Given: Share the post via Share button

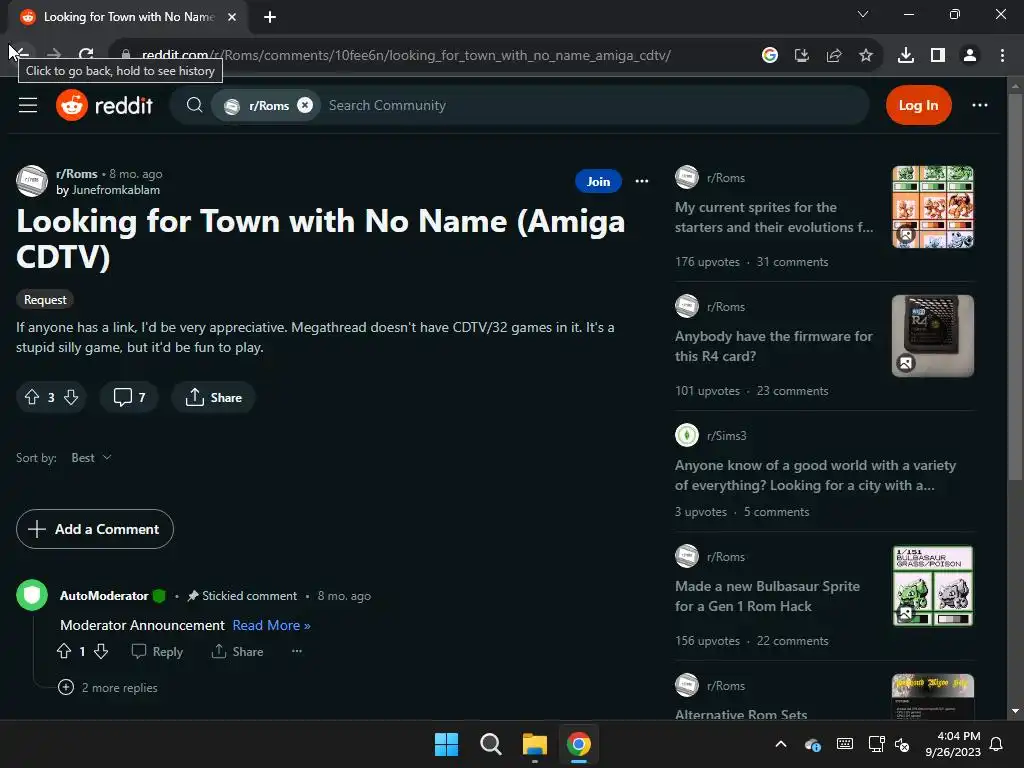Looking at the screenshot, I should (214, 397).
